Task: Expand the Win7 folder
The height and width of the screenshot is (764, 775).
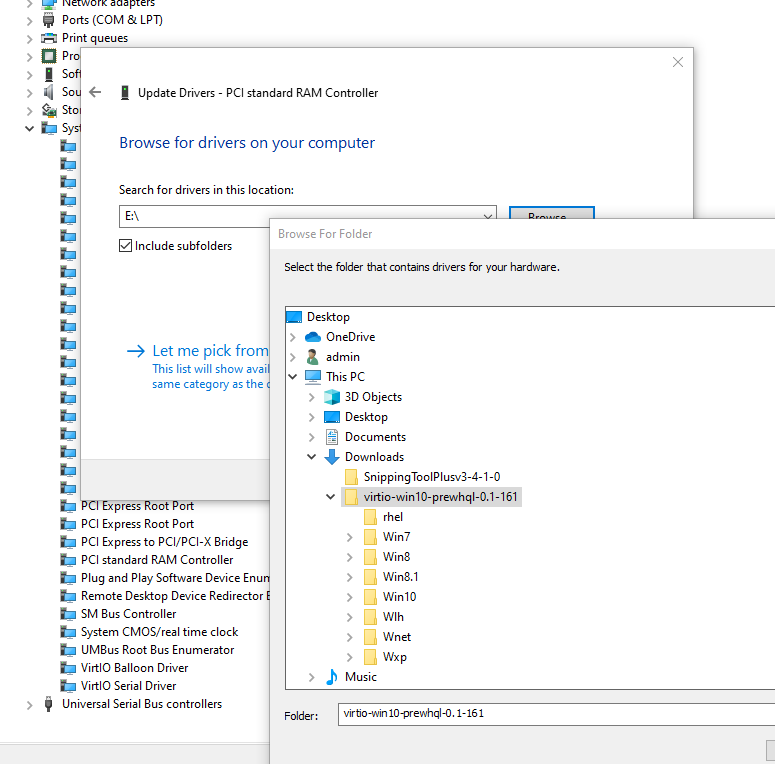Action: (x=349, y=537)
